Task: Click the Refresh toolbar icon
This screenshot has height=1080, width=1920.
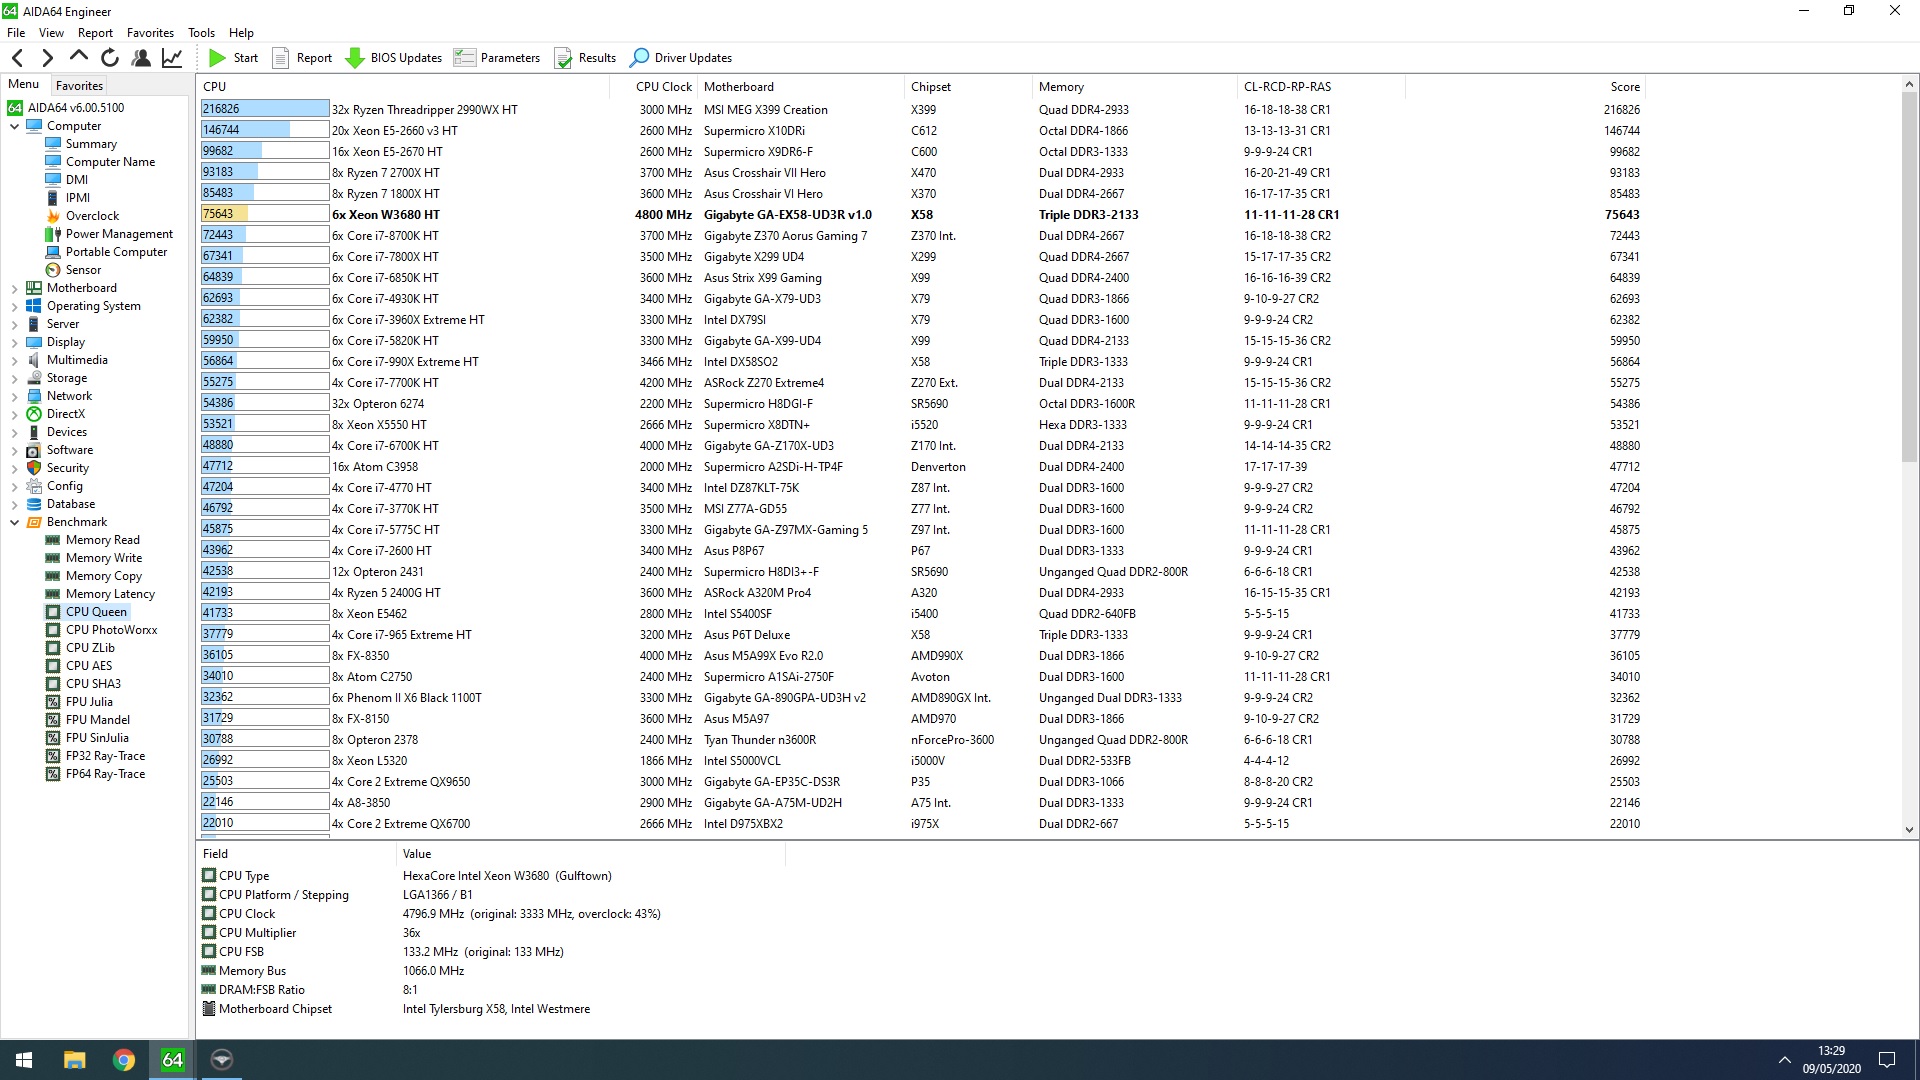Action: click(x=110, y=58)
